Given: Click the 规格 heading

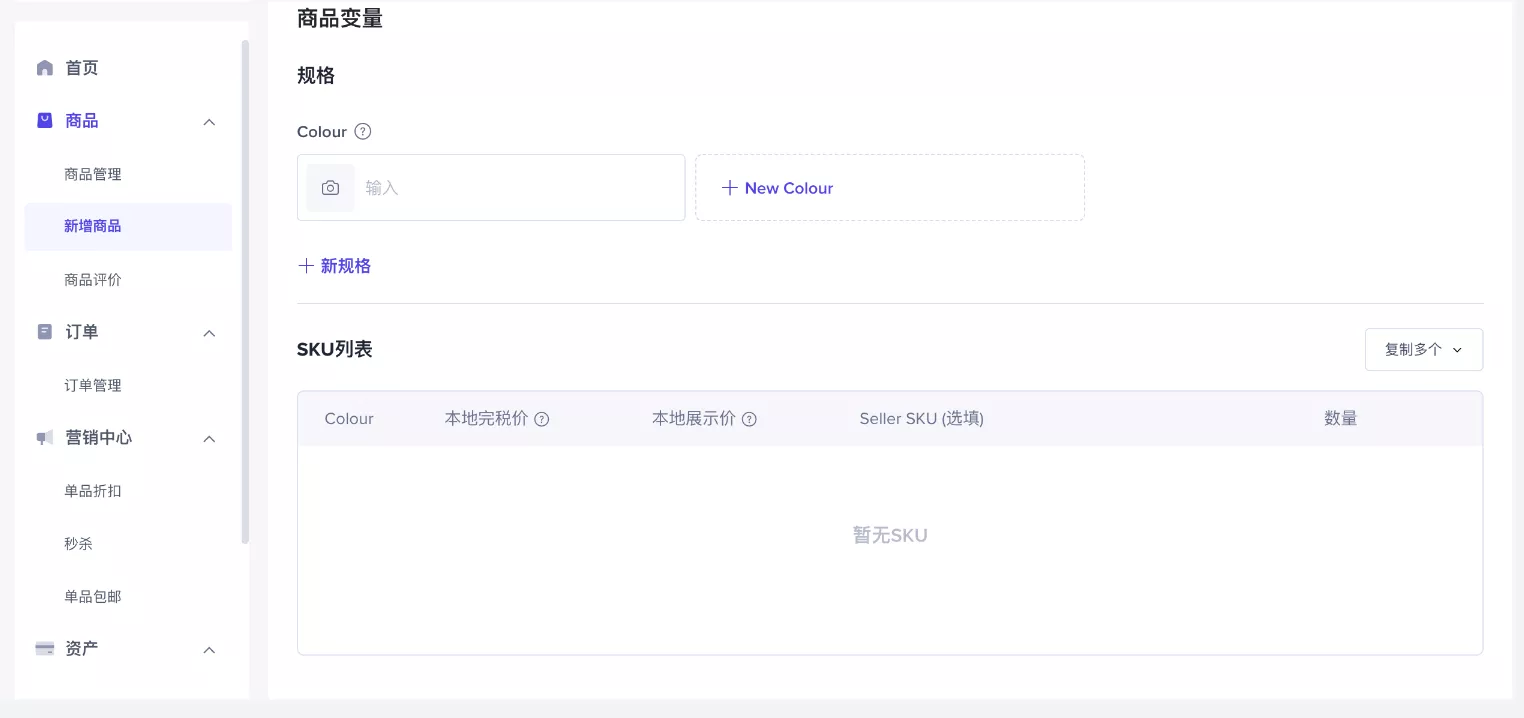Looking at the screenshot, I should coord(316,76).
